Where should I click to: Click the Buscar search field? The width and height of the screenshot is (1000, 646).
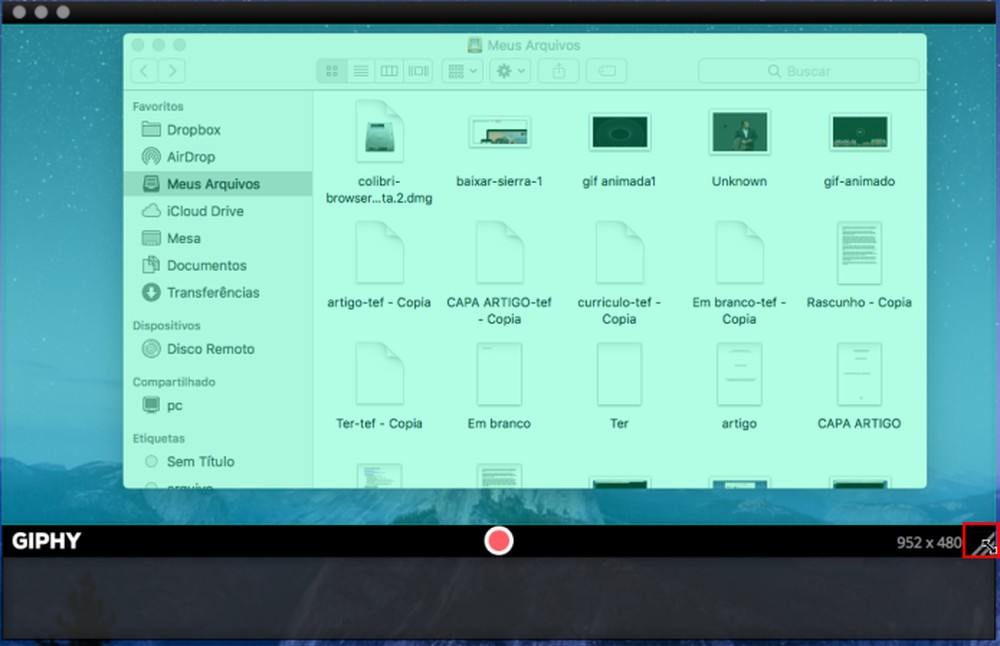click(808, 71)
